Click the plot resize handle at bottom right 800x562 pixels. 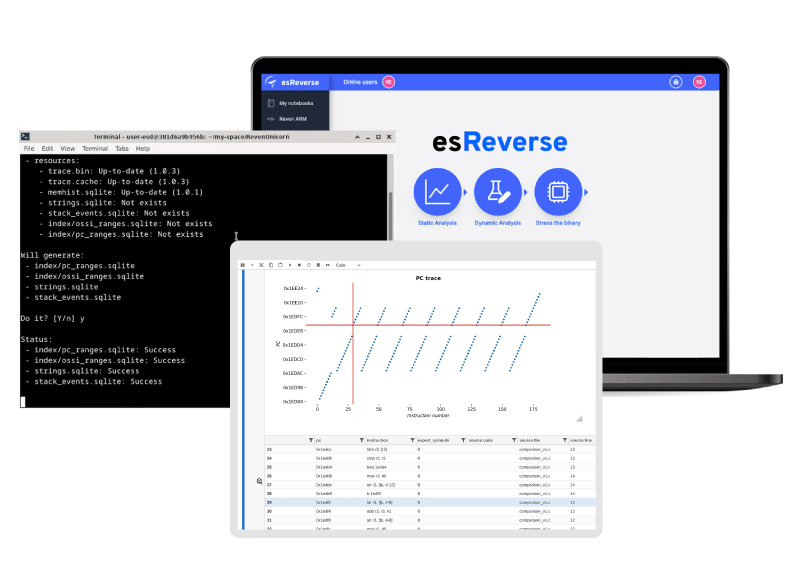tap(579, 419)
